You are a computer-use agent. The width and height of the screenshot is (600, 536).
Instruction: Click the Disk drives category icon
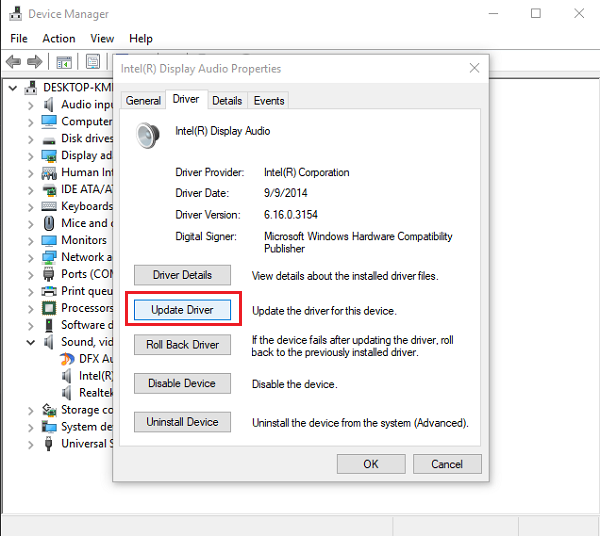click(x=49, y=138)
